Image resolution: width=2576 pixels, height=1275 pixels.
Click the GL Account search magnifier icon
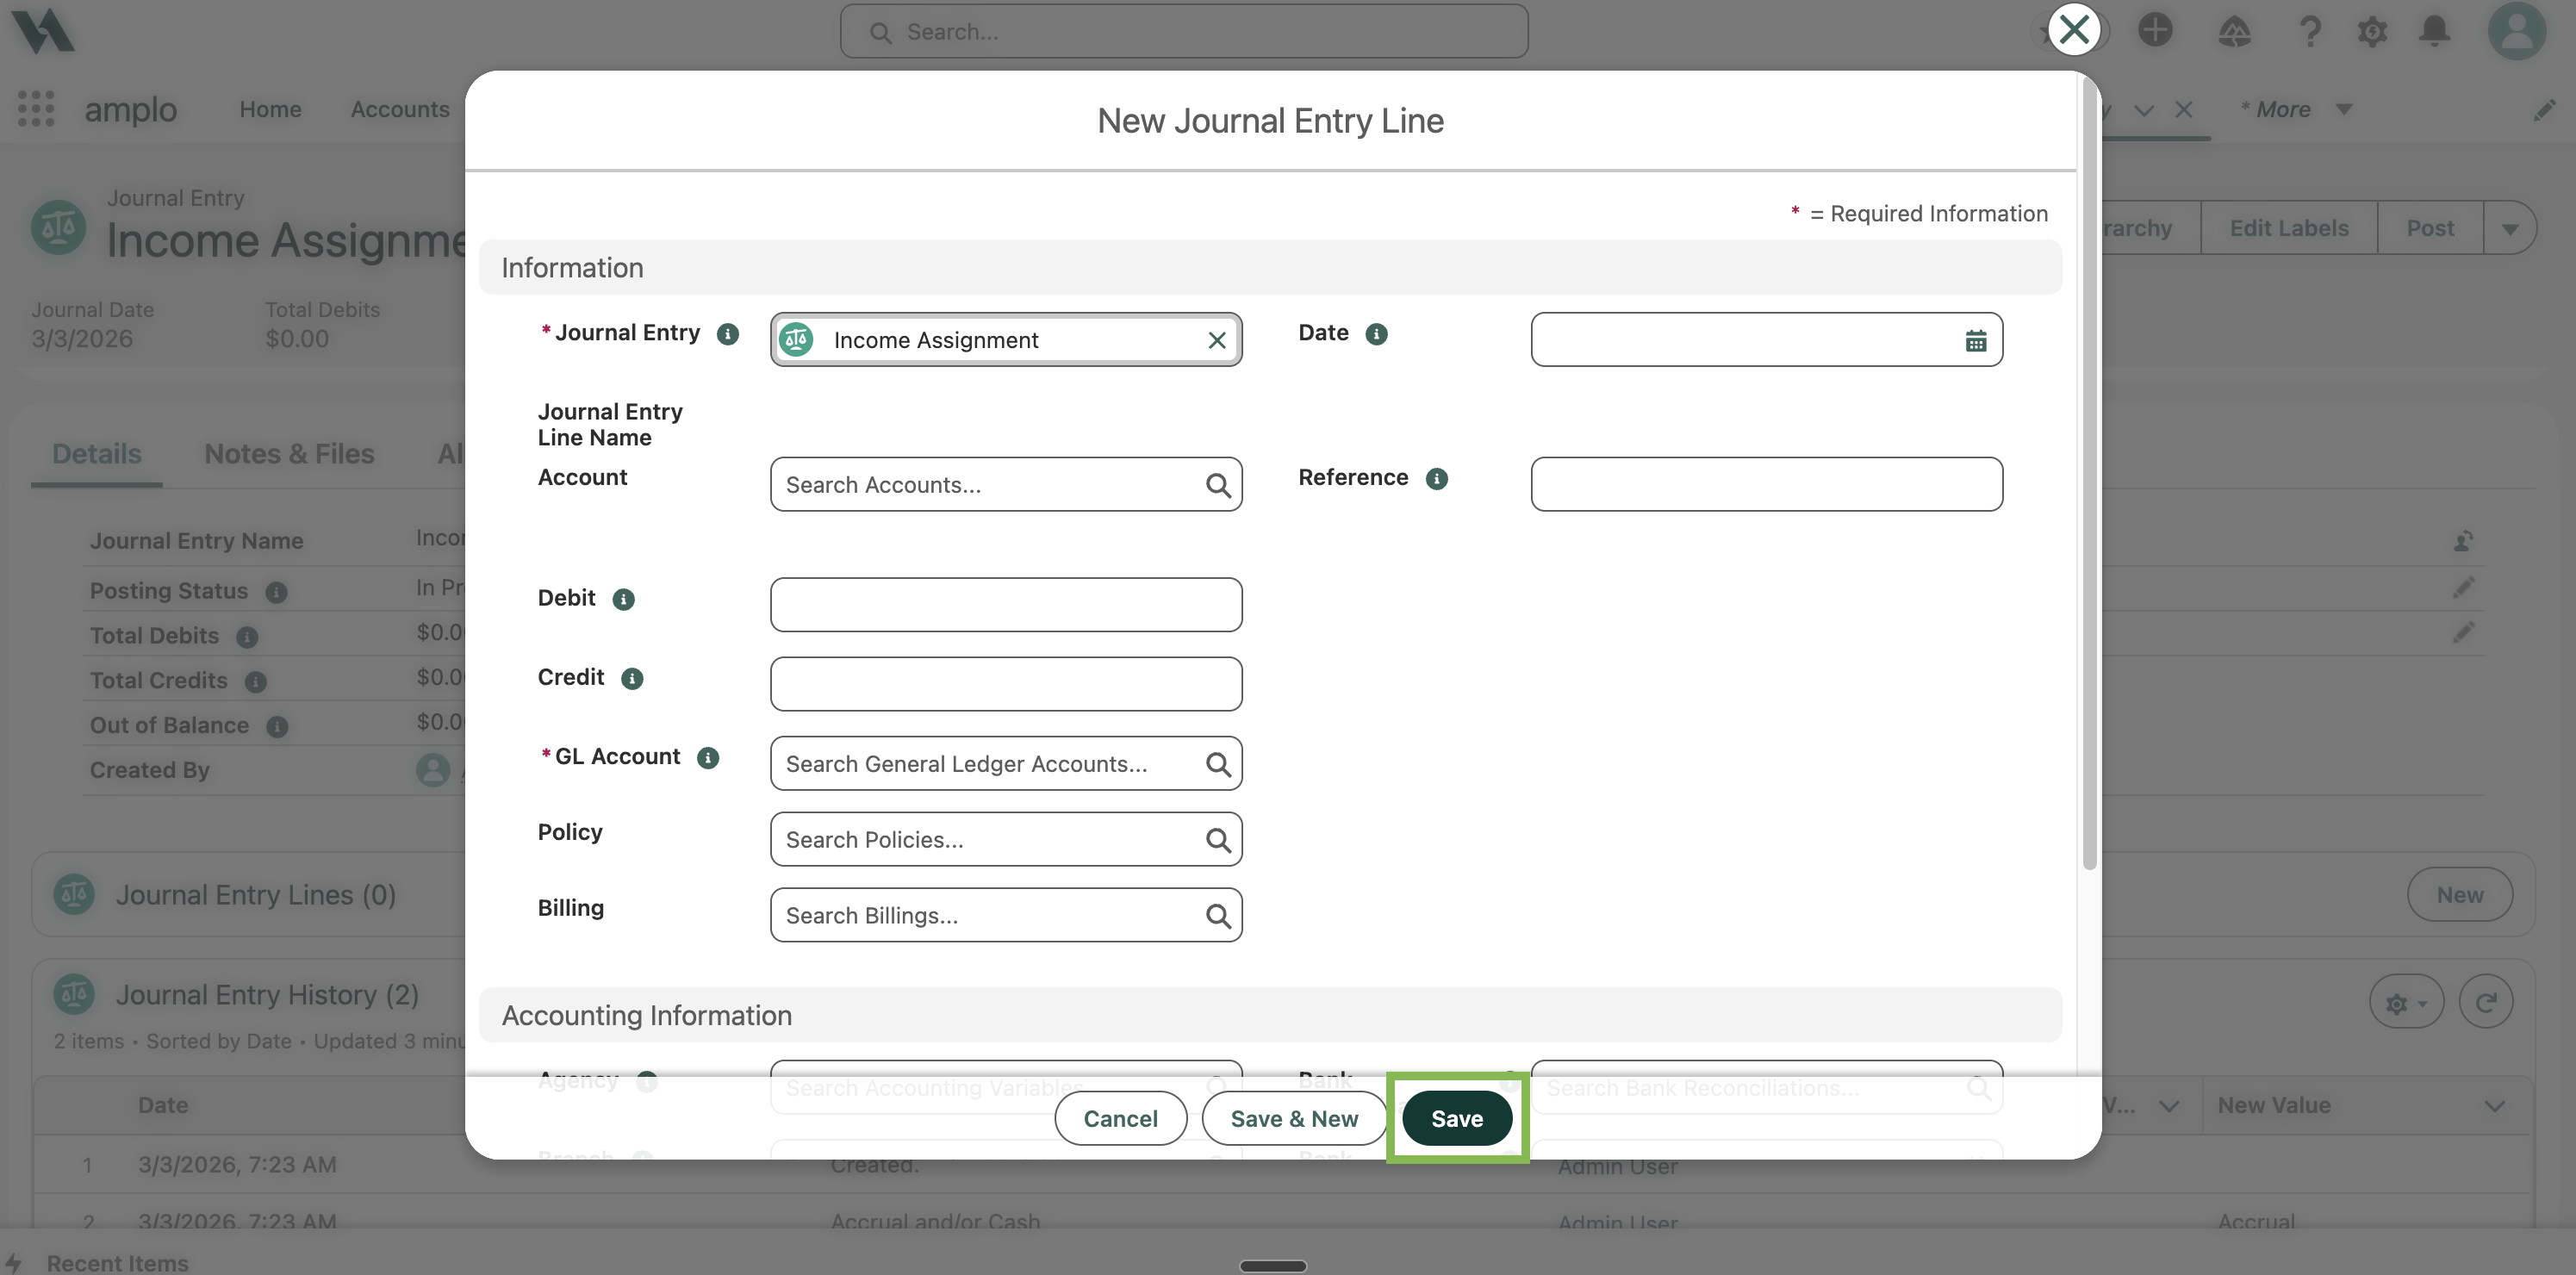click(1217, 765)
